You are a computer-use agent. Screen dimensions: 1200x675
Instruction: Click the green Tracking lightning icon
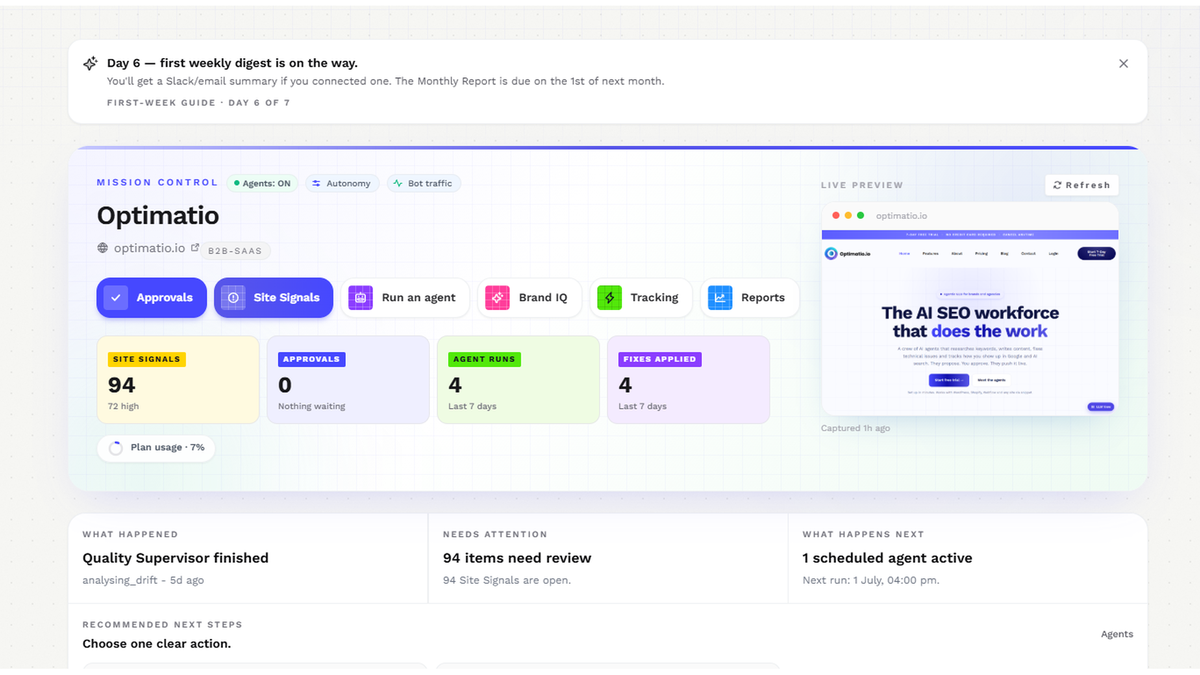(x=610, y=297)
